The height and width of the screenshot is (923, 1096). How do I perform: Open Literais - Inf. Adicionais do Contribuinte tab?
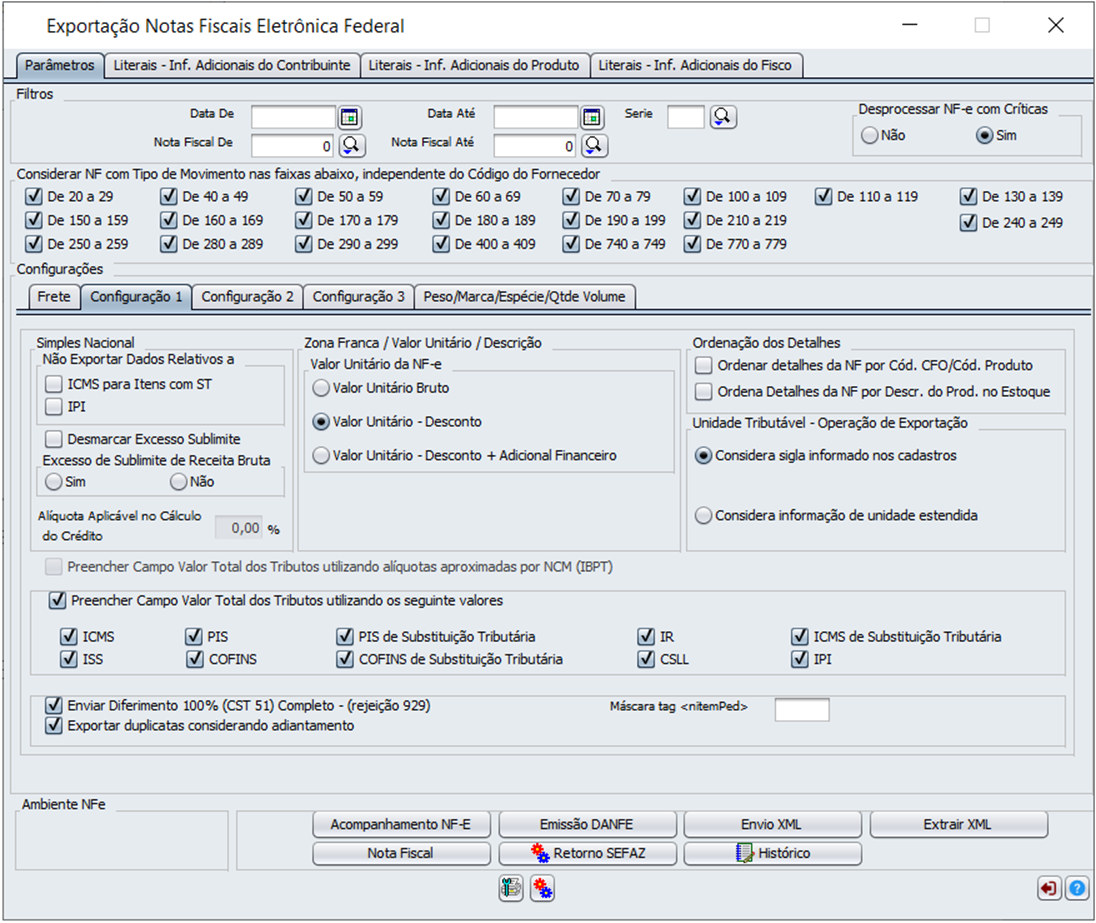(x=232, y=65)
